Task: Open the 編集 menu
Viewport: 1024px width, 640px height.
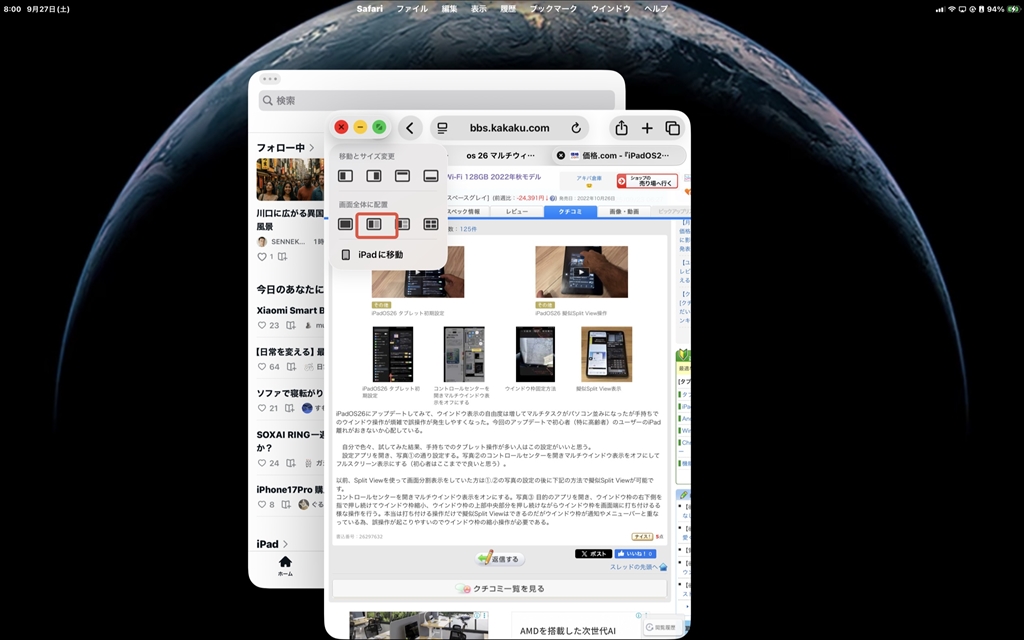Action: tap(449, 8)
